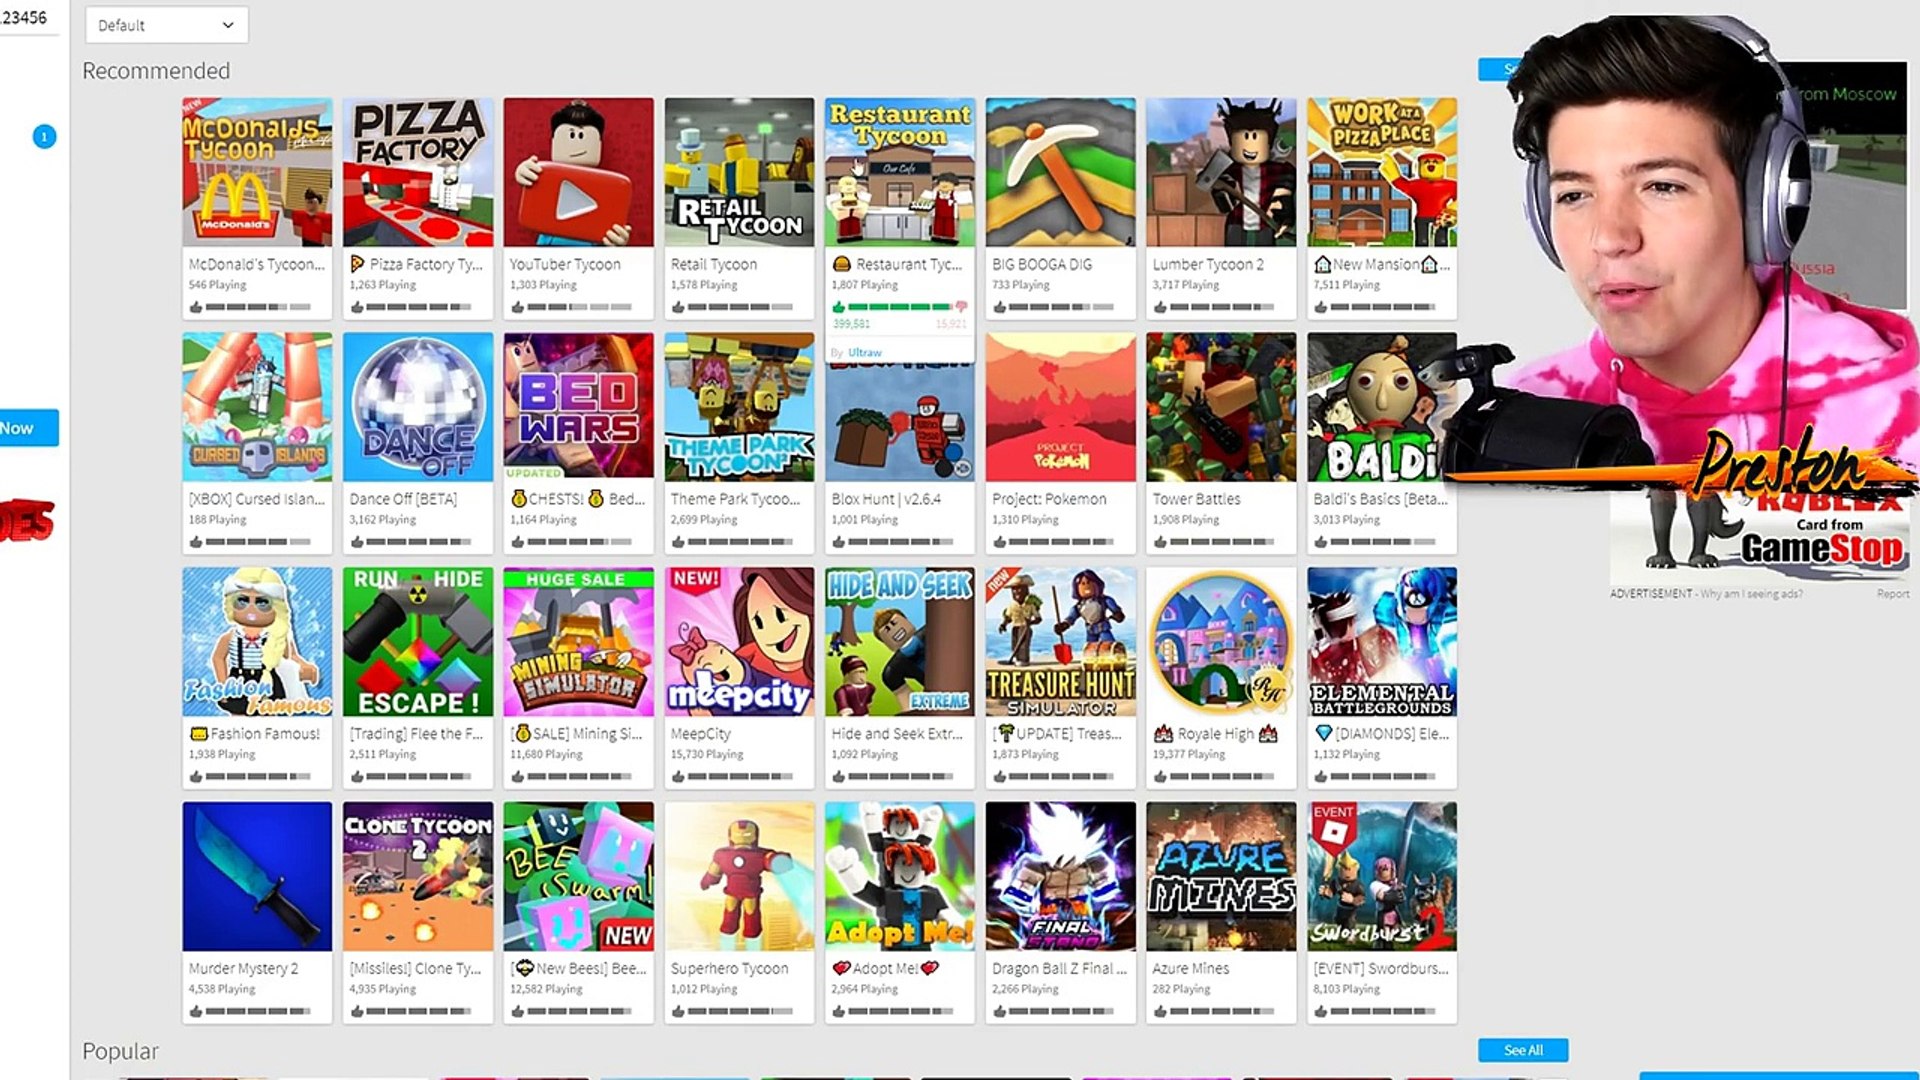Open the Murder Mystery 2 knife icon
This screenshot has width=1920, height=1080.
tap(257, 876)
